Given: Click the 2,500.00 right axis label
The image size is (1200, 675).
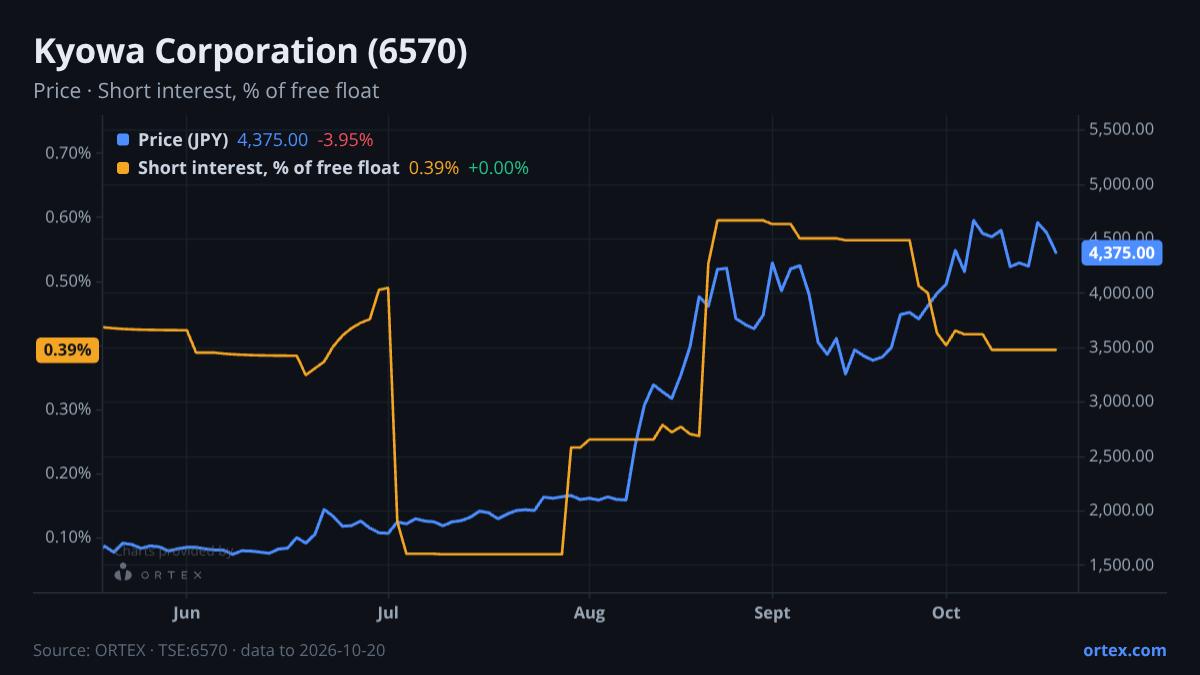Looking at the screenshot, I should (x=1121, y=456).
